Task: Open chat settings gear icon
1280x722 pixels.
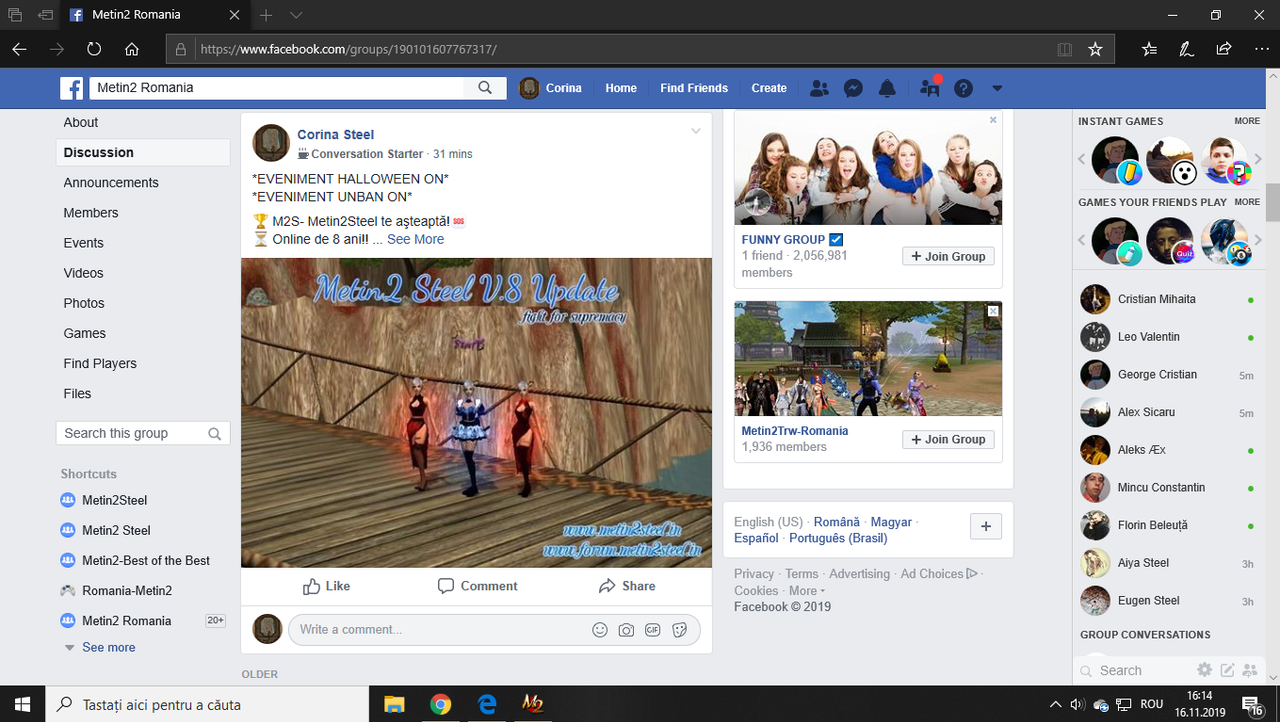Action: 1205,670
